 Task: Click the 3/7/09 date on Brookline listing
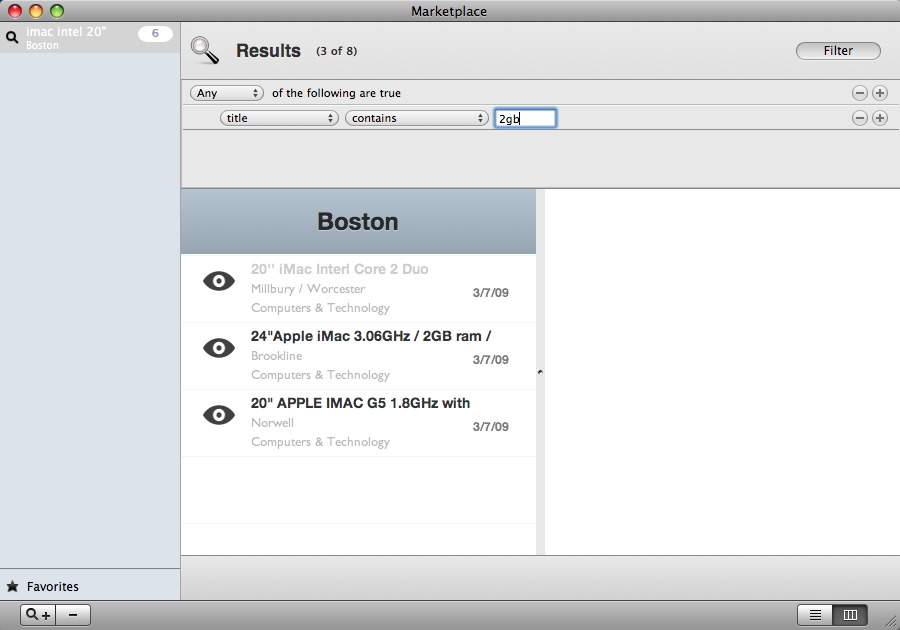pos(491,360)
